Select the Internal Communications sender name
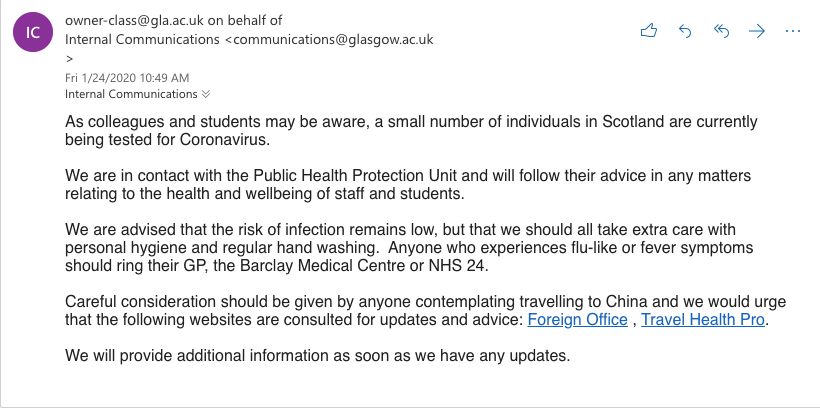820x408 pixels. pyautogui.click(x=142, y=39)
